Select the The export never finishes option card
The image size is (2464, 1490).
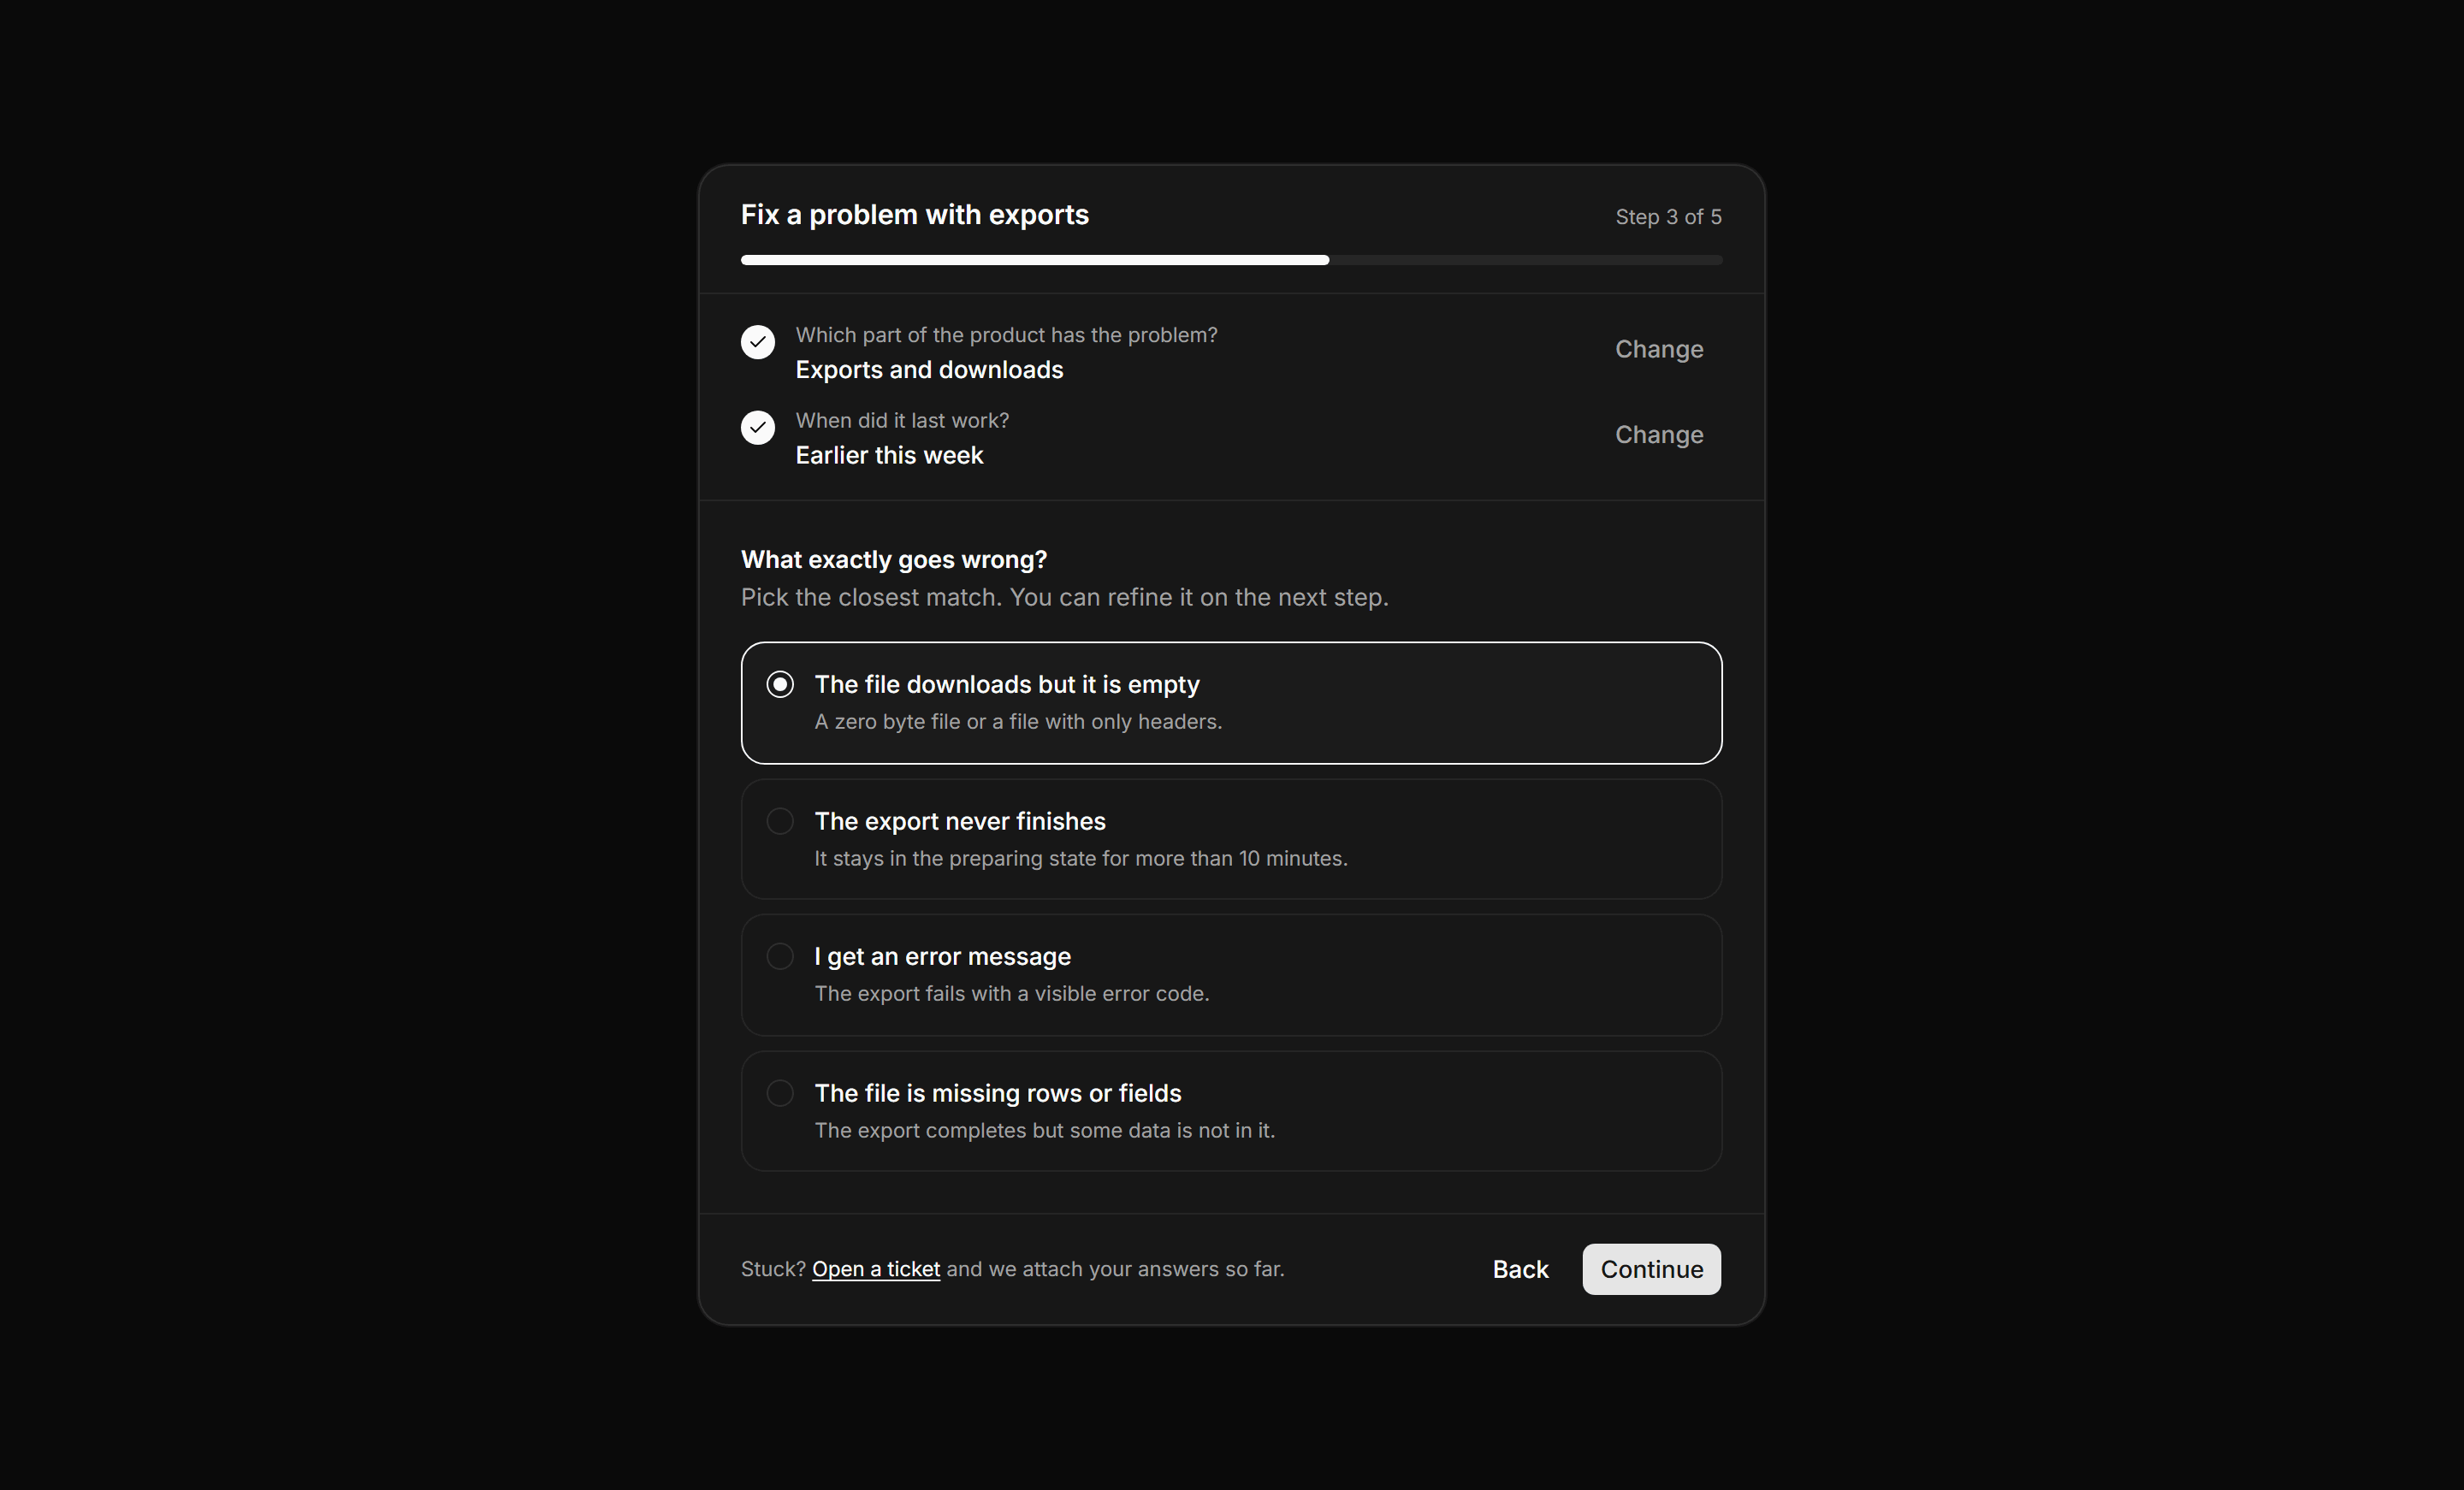tap(1231, 839)
